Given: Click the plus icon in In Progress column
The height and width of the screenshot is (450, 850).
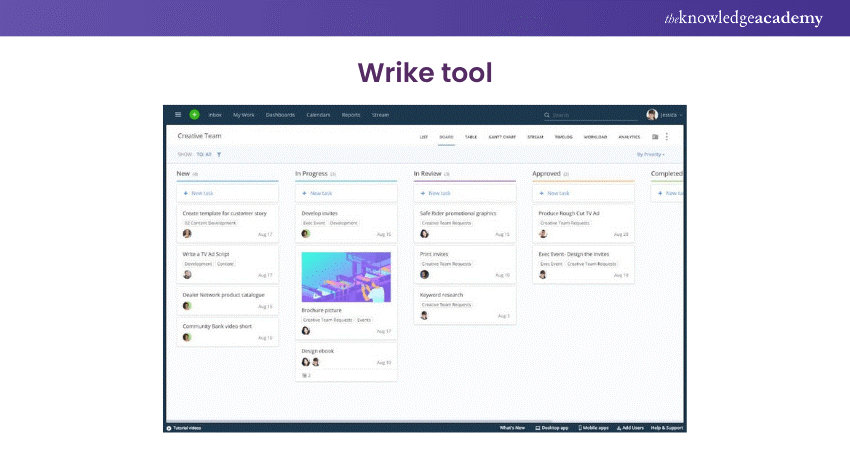Looking at the screenshot, I should pos(304,193).
